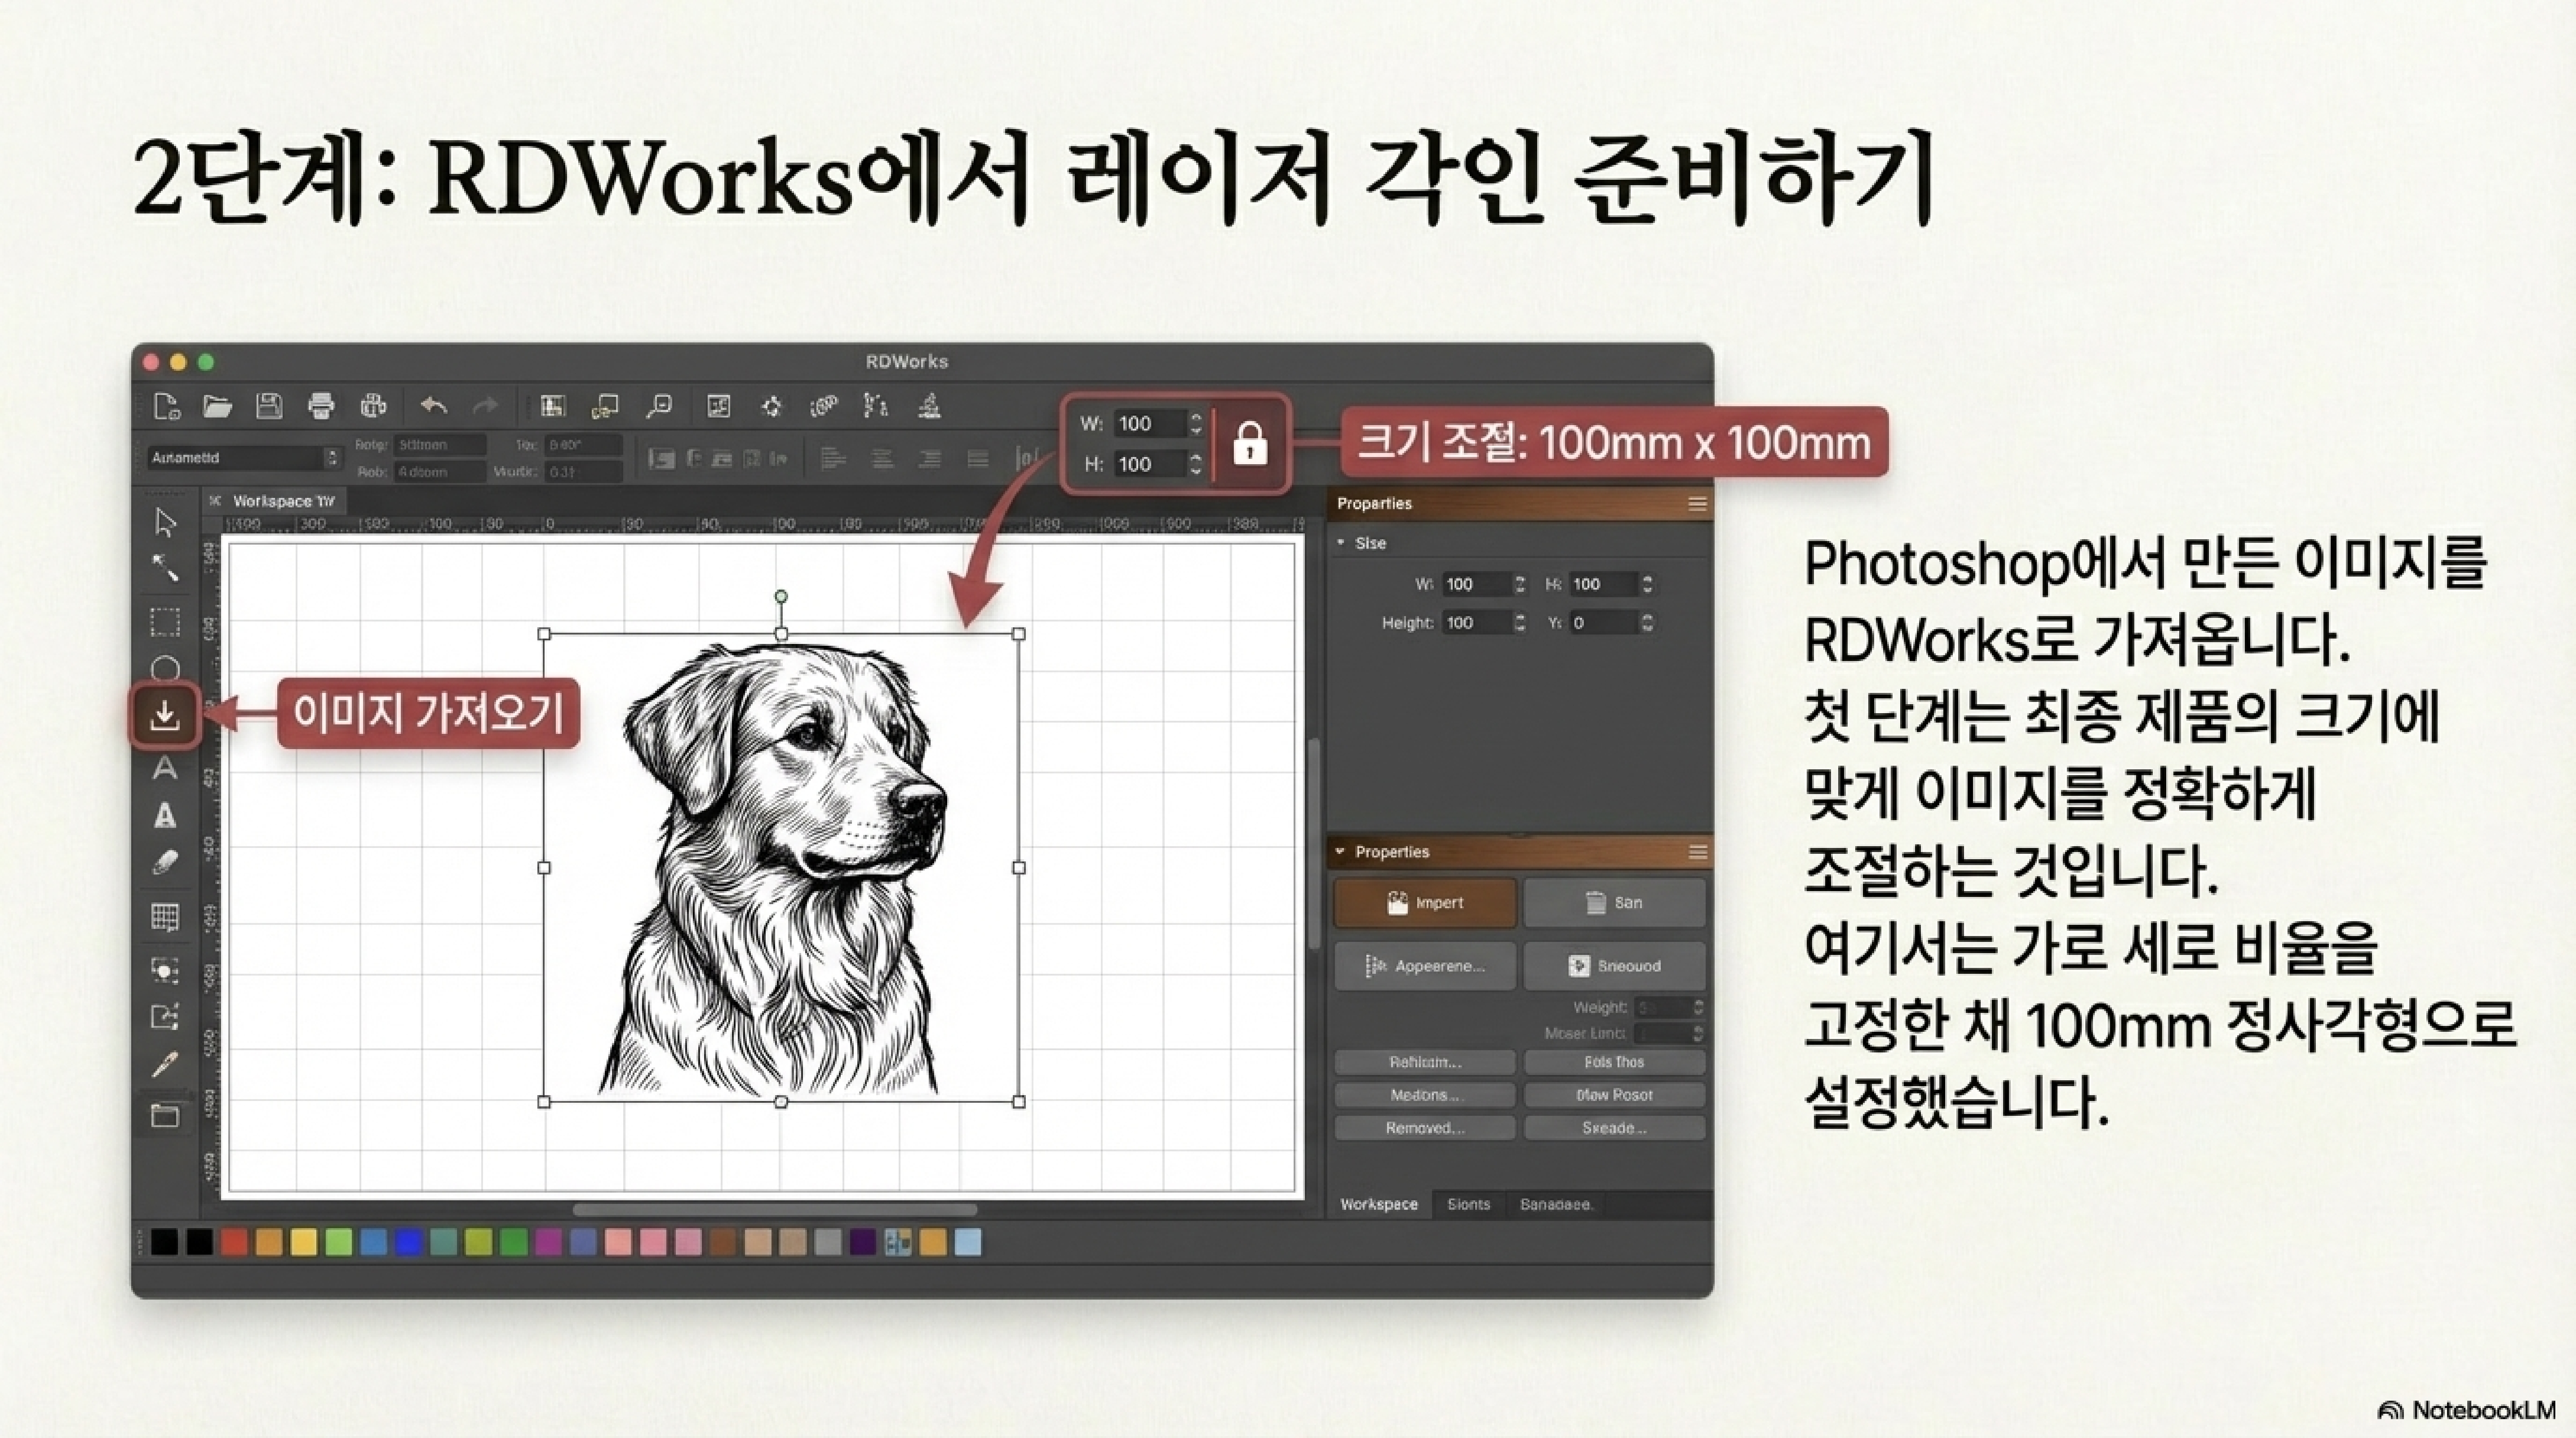Click the import image (download) tool icon

coord(165,715)
